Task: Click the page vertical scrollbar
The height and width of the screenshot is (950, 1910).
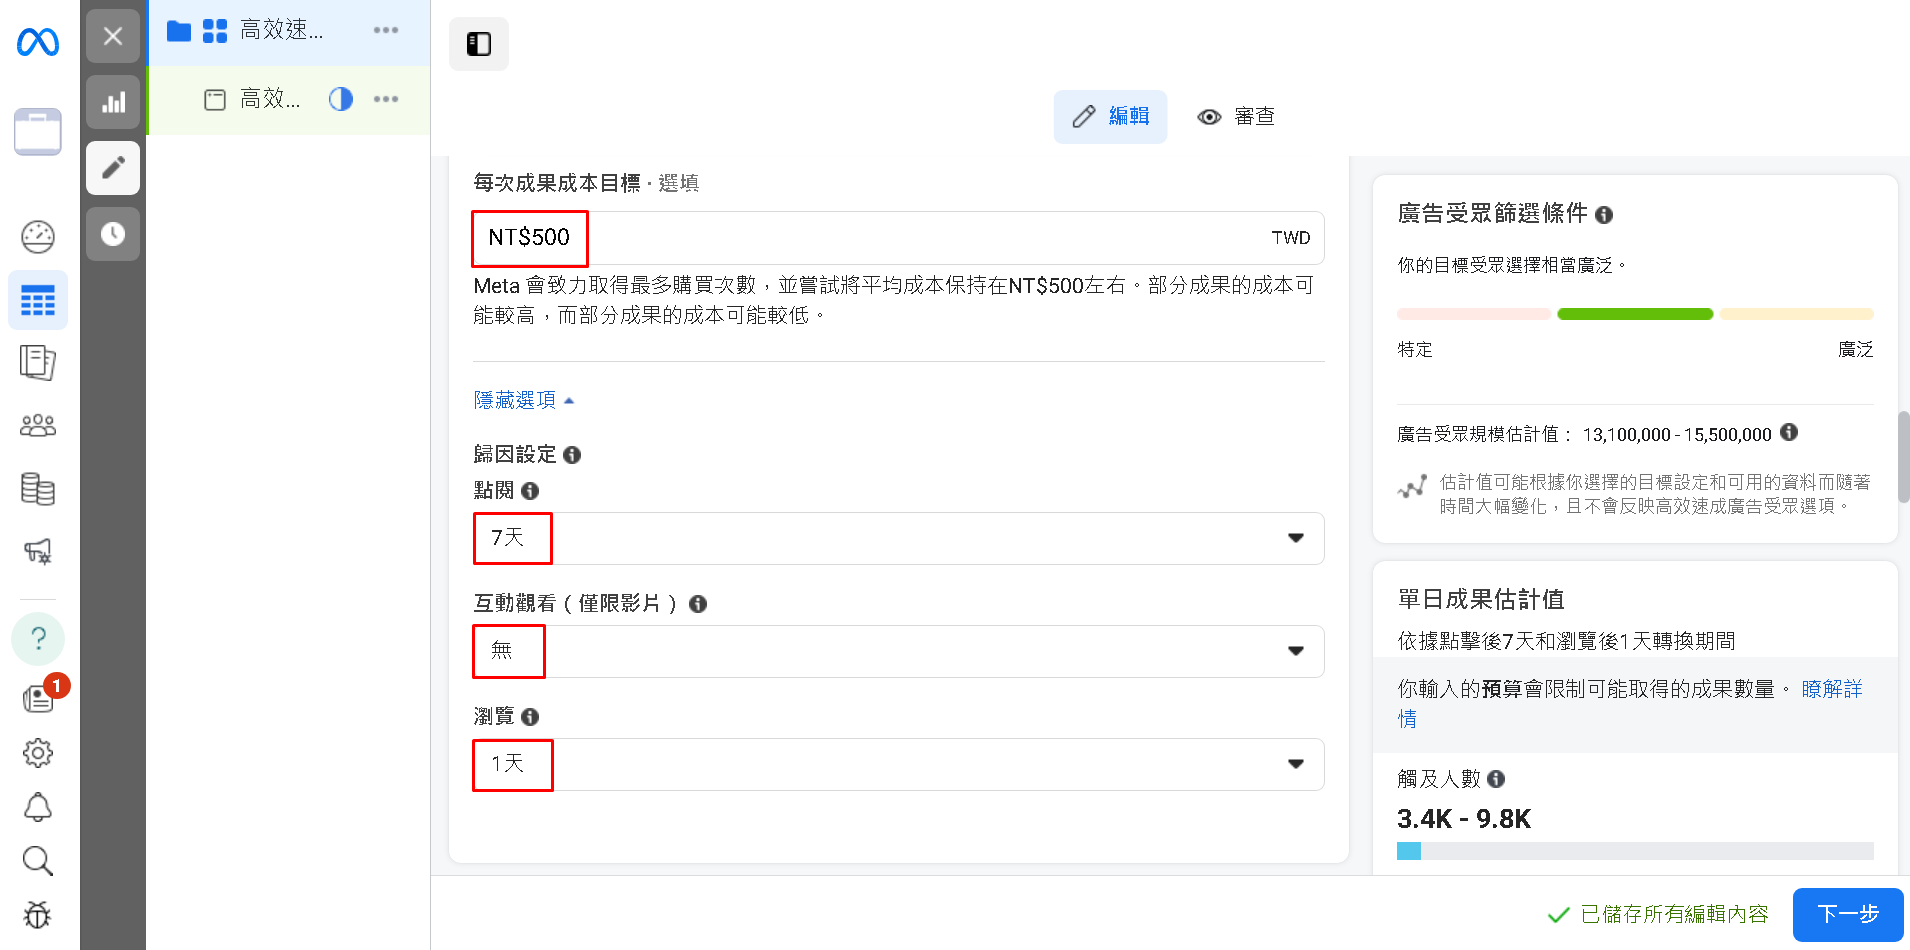Action: (x=1903, y=456)
